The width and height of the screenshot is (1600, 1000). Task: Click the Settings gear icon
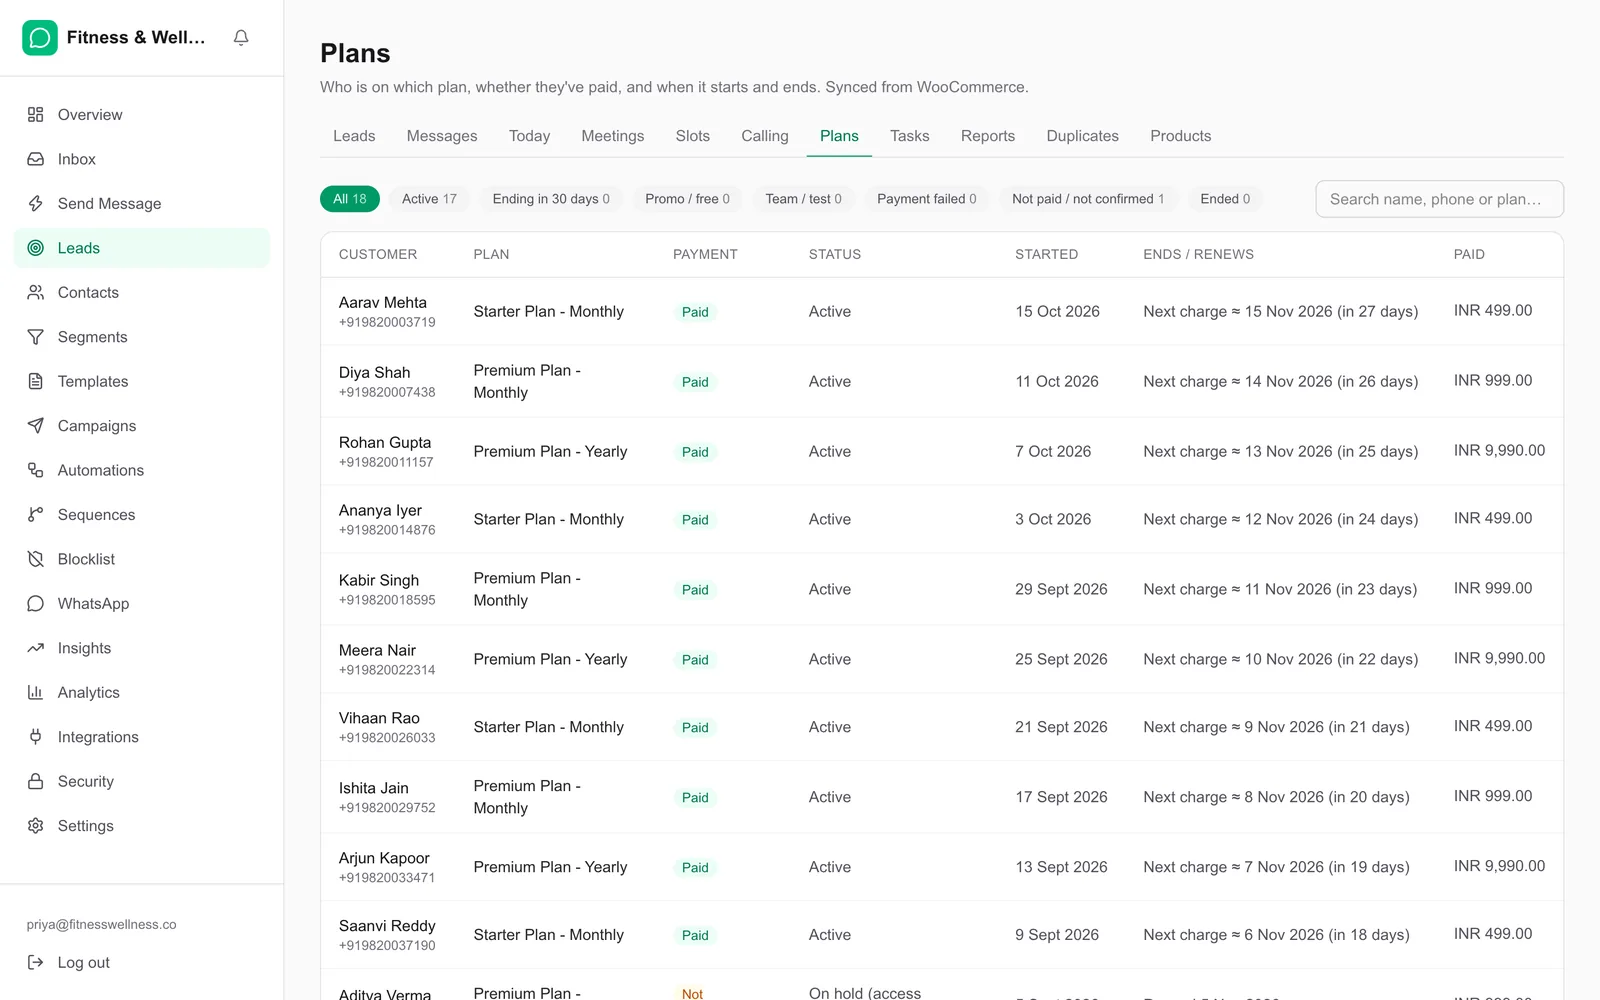click(36, 826)
